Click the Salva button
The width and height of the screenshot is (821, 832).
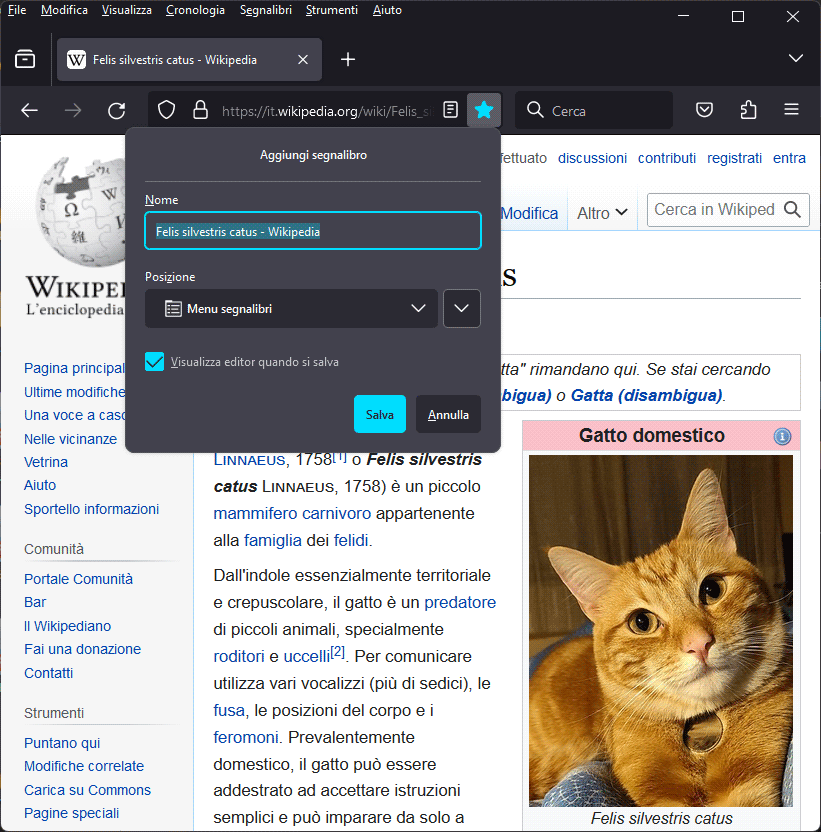(380, 414)
